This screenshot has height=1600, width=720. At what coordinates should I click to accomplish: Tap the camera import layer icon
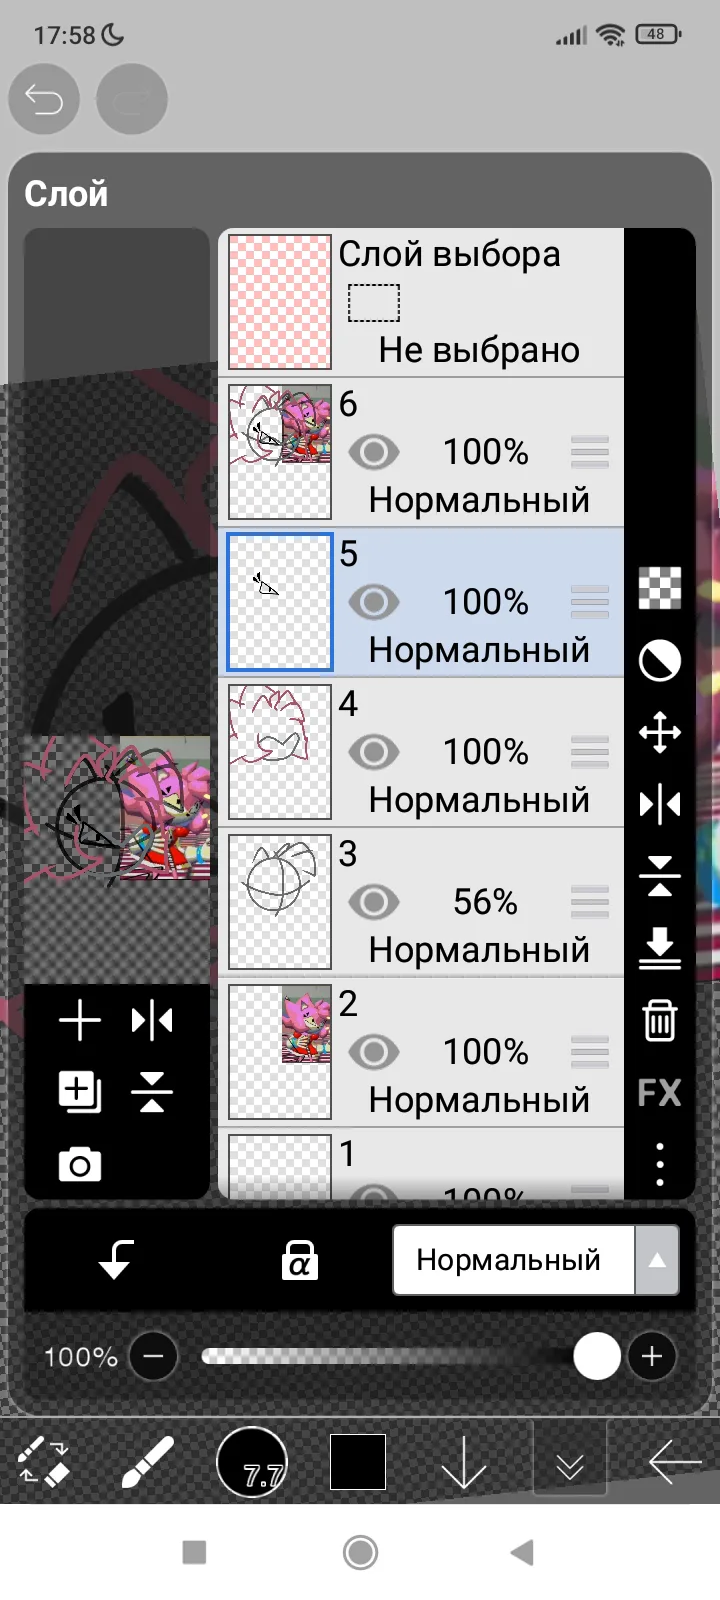coord(80,1165)
